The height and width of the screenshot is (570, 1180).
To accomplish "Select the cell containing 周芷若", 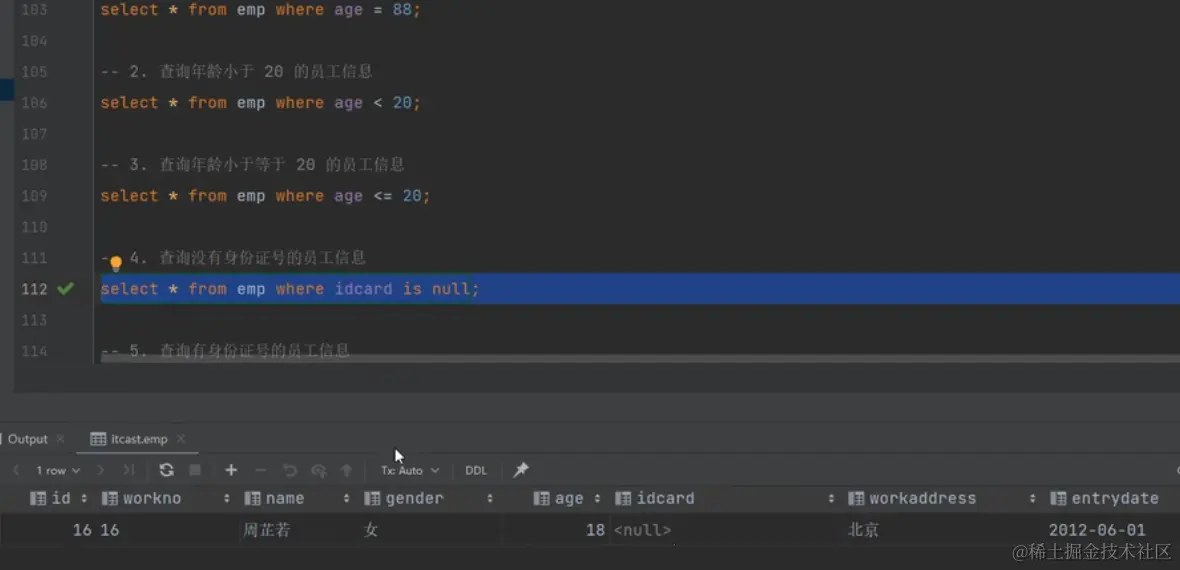I will pos(296,530).
